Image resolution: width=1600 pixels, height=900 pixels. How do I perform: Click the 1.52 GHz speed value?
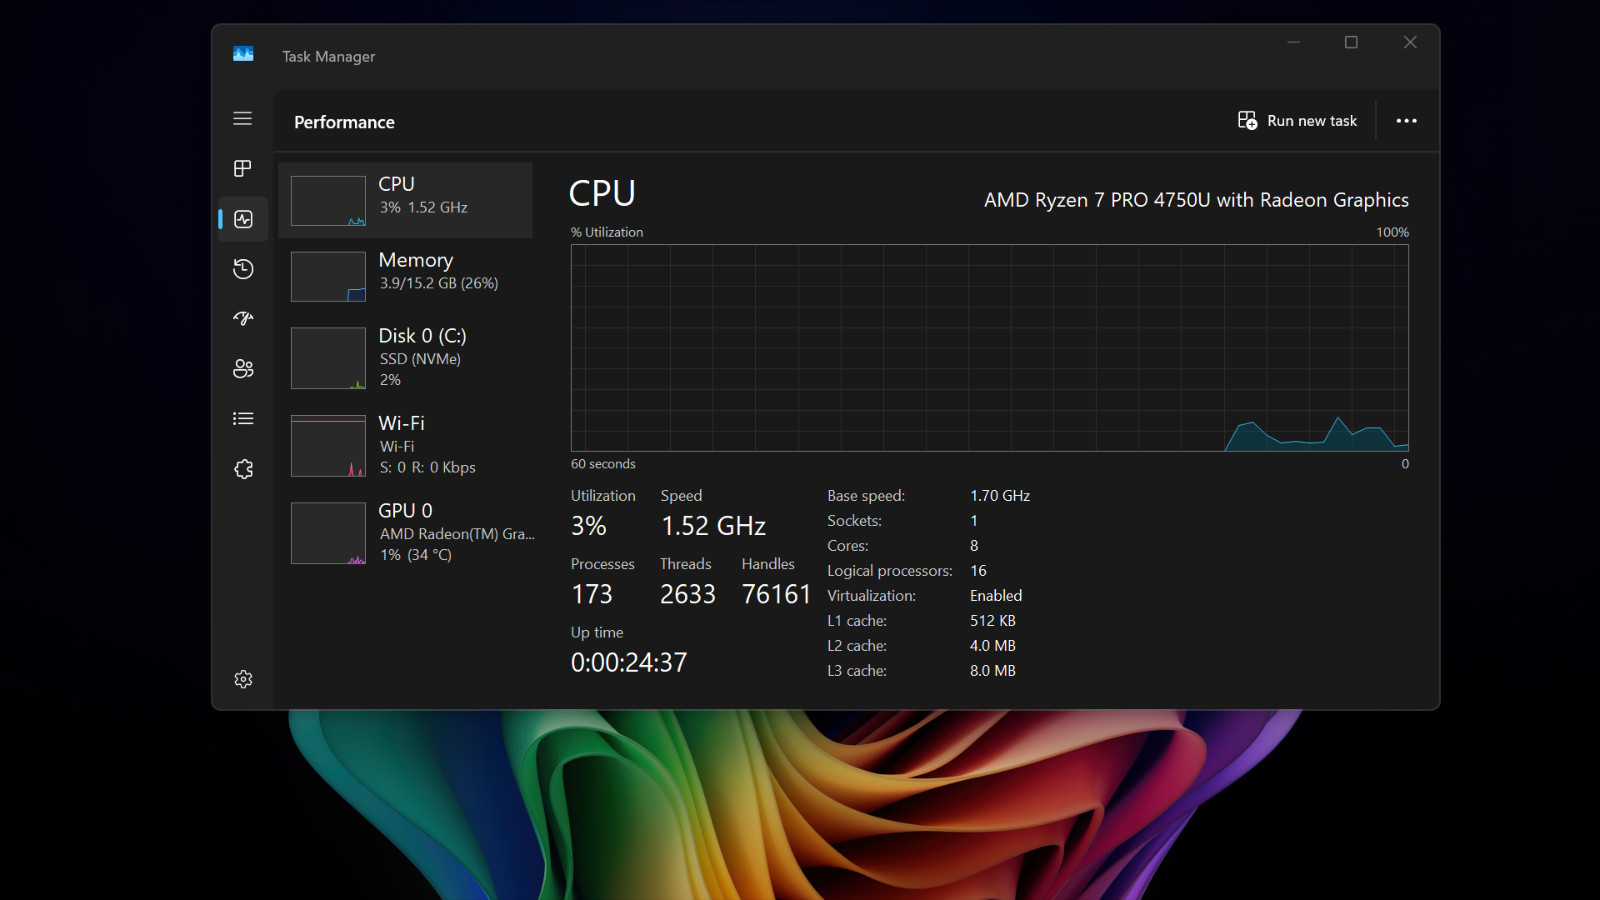pyautogui.click(x=713, y=526)
